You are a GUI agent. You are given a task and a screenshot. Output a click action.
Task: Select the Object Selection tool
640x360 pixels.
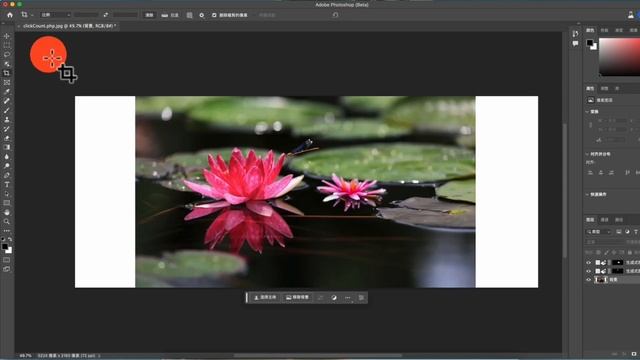(7, 64)
